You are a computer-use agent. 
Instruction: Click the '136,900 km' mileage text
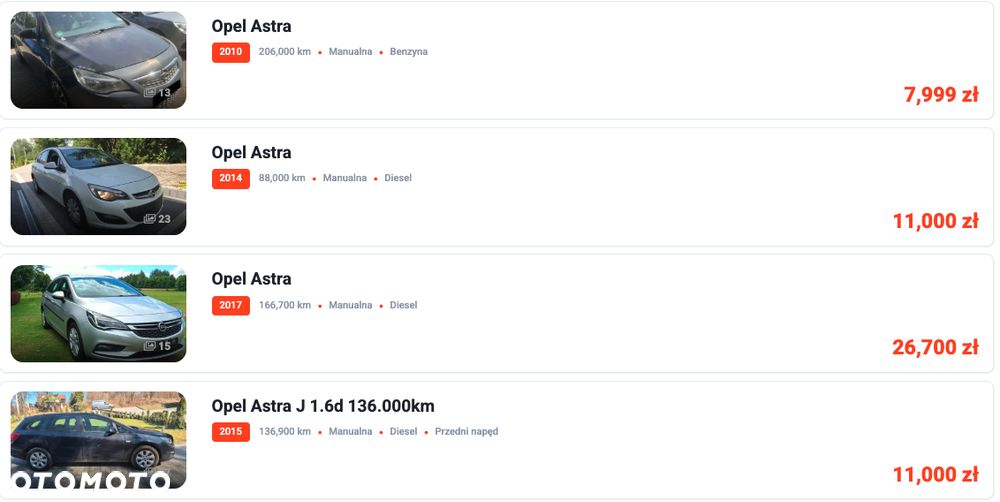[x=284, y=431]
